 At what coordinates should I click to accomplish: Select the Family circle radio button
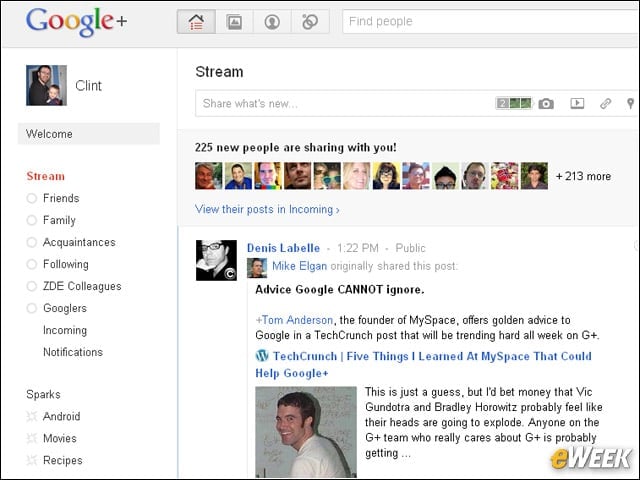pyautogui.click(x=31, y=220)
